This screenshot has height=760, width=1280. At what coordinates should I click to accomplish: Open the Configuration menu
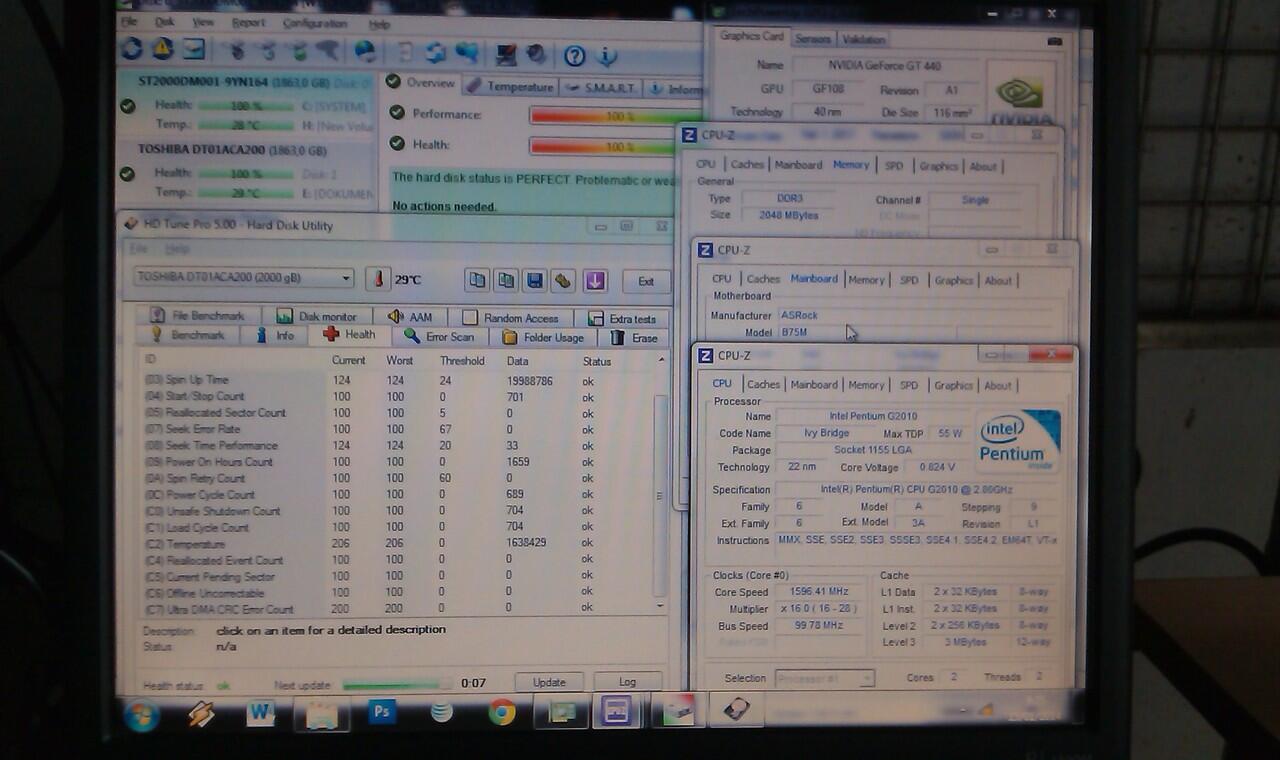tap(315, 23)
